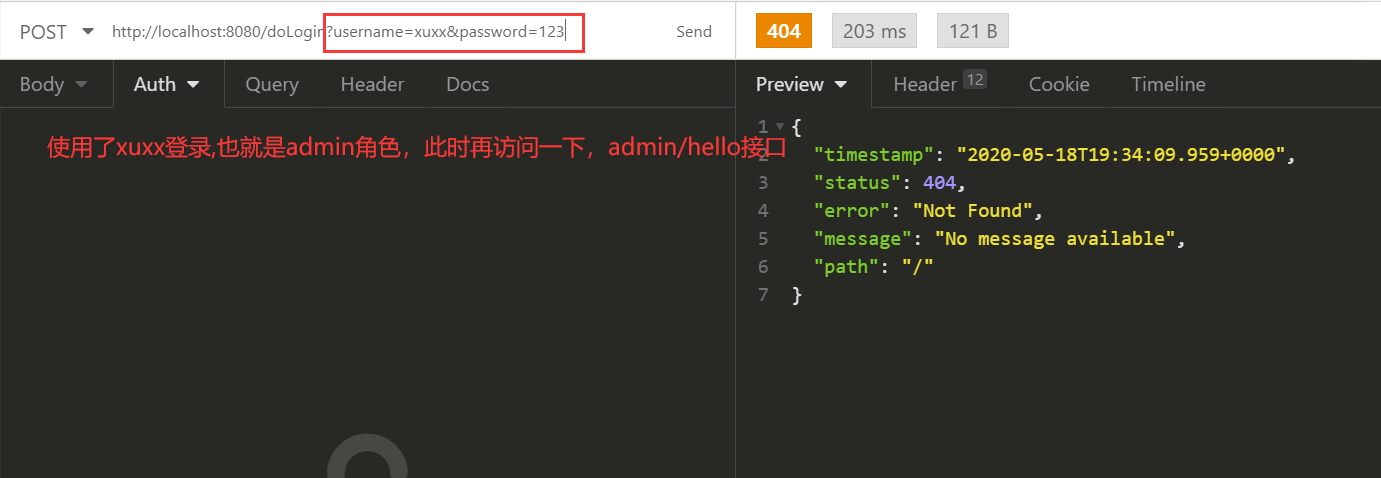
Task: Select the timestamp value 2020-05-18T19:34:09.959+0000
Action: (x=1120, y=155)
